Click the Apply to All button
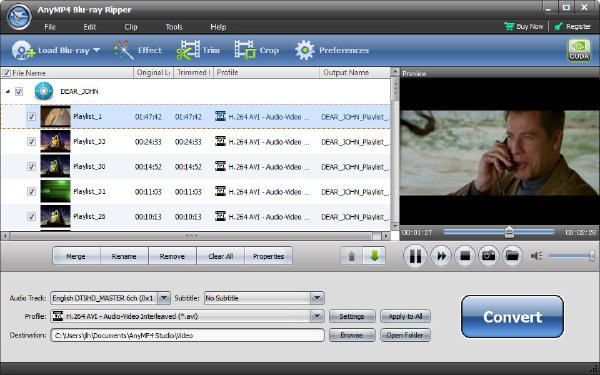The image size is (600, 375). coord(405,316)
